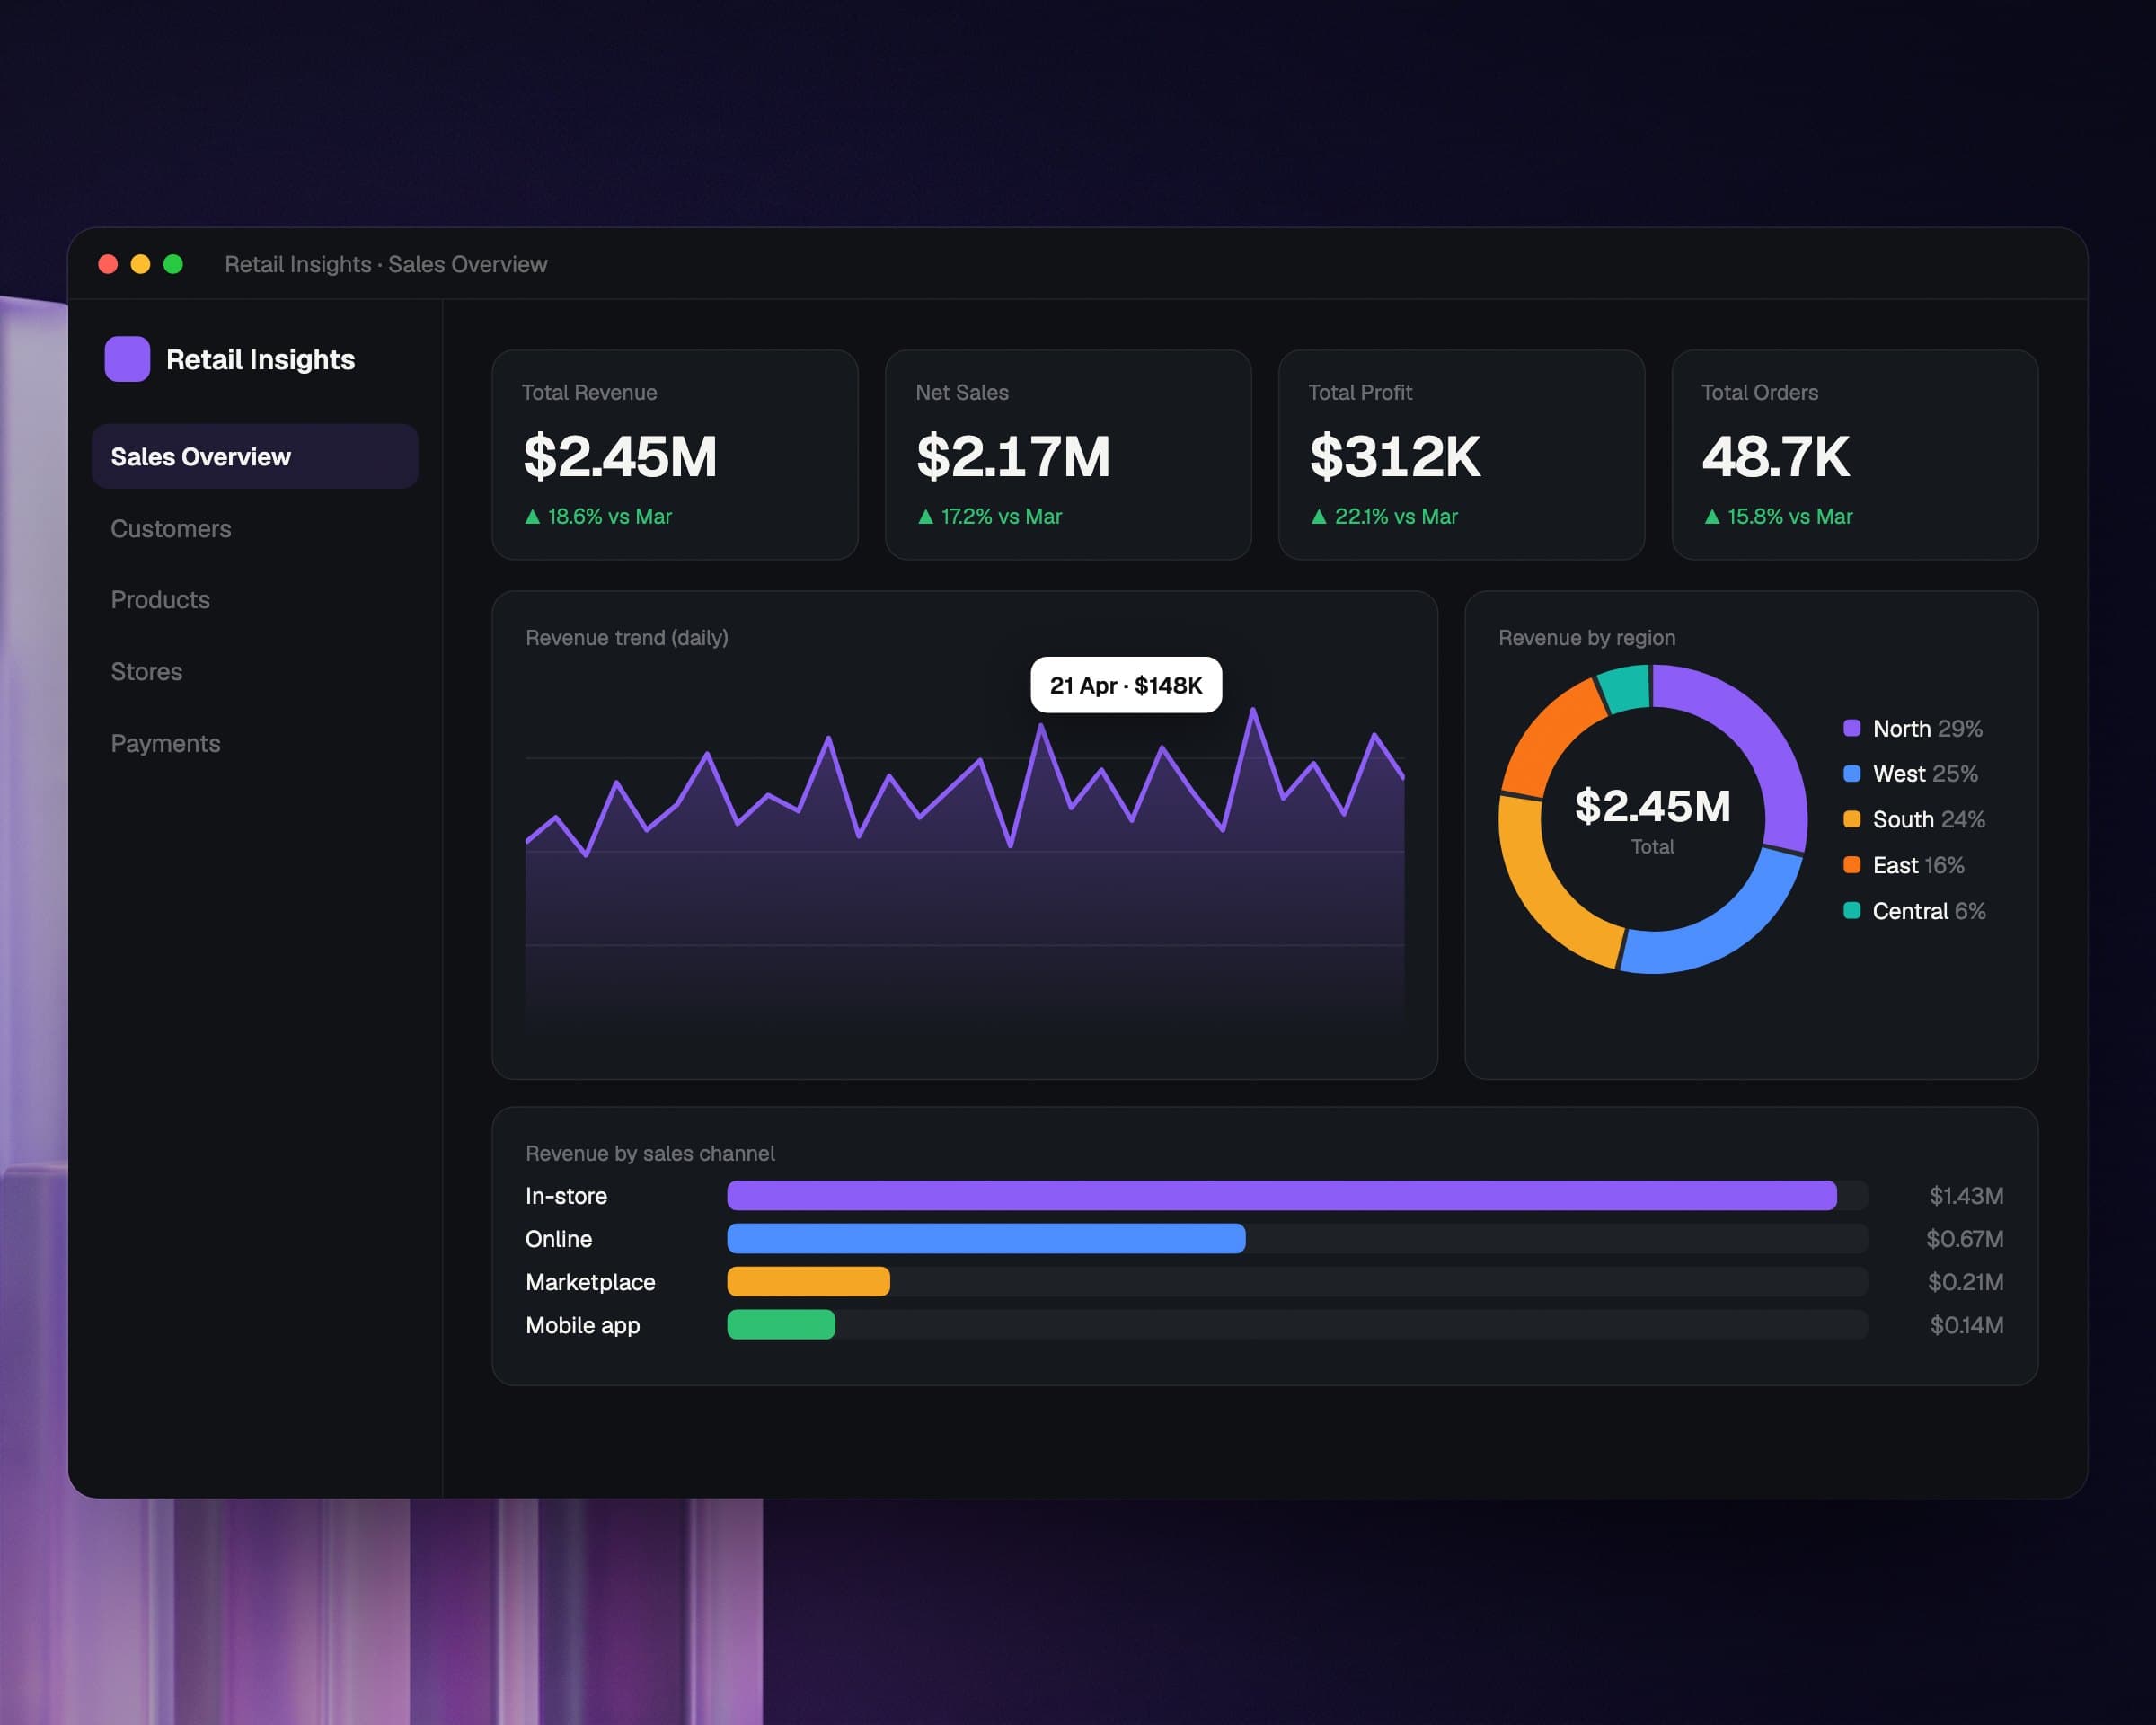
Task: Click the 22.1% vs Mar up arrow
Action: [x=1319, y=517]
